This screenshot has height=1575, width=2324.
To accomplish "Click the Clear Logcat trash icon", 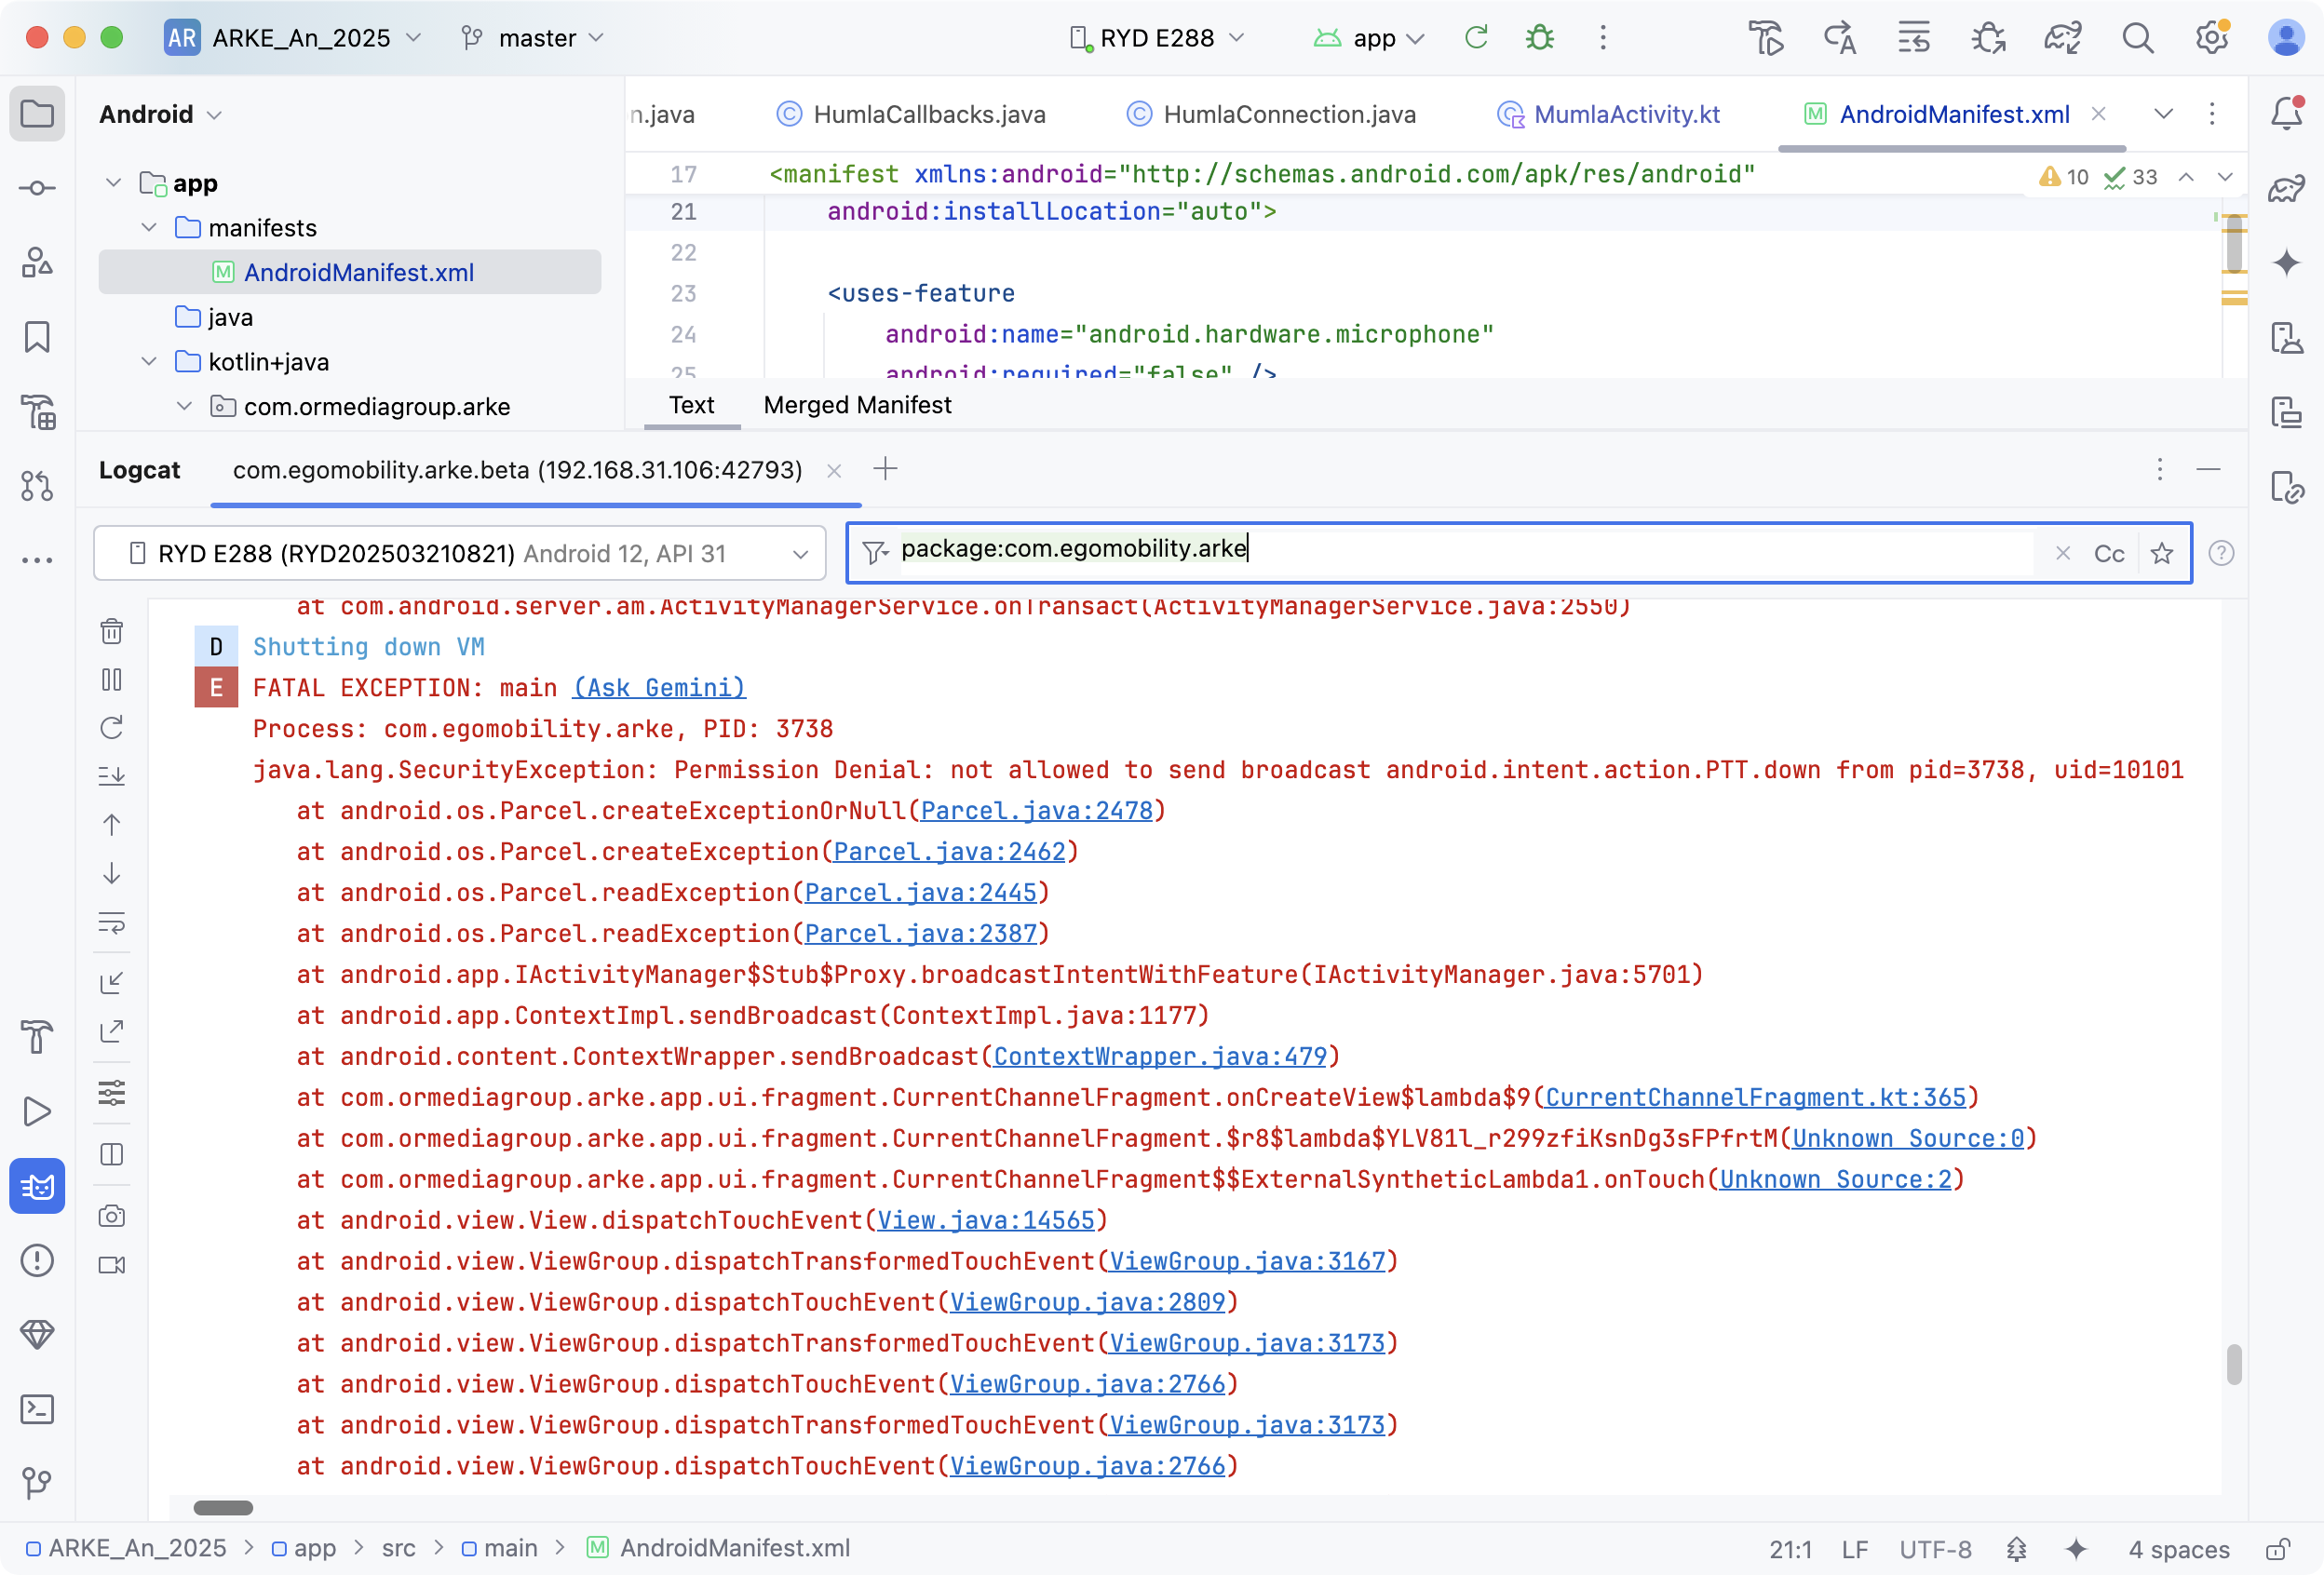I will pos(112,631).
